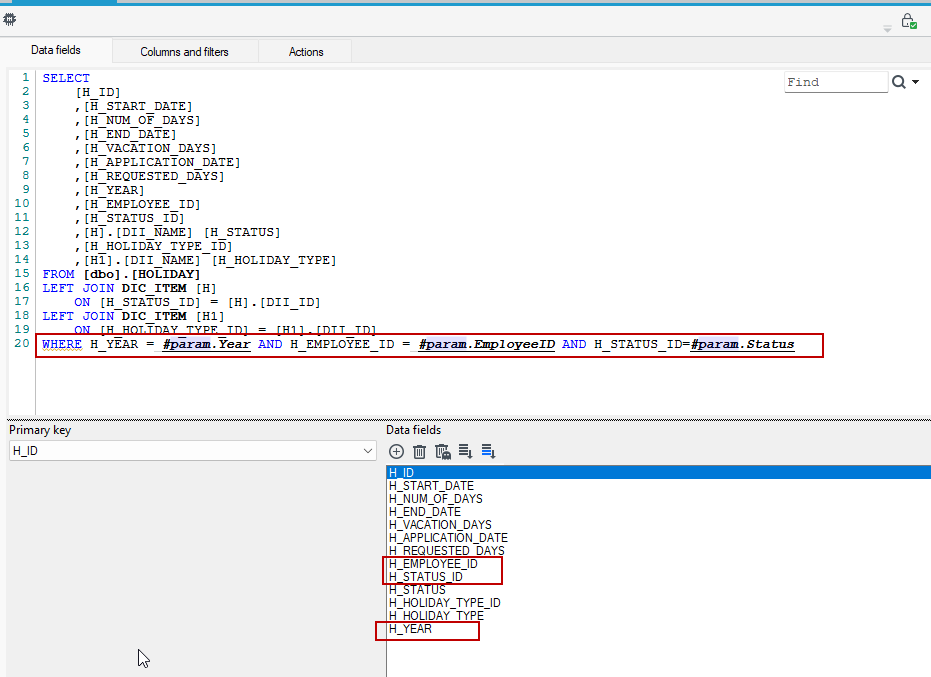Click the magnifier search icon beside Find

[899, 82]
